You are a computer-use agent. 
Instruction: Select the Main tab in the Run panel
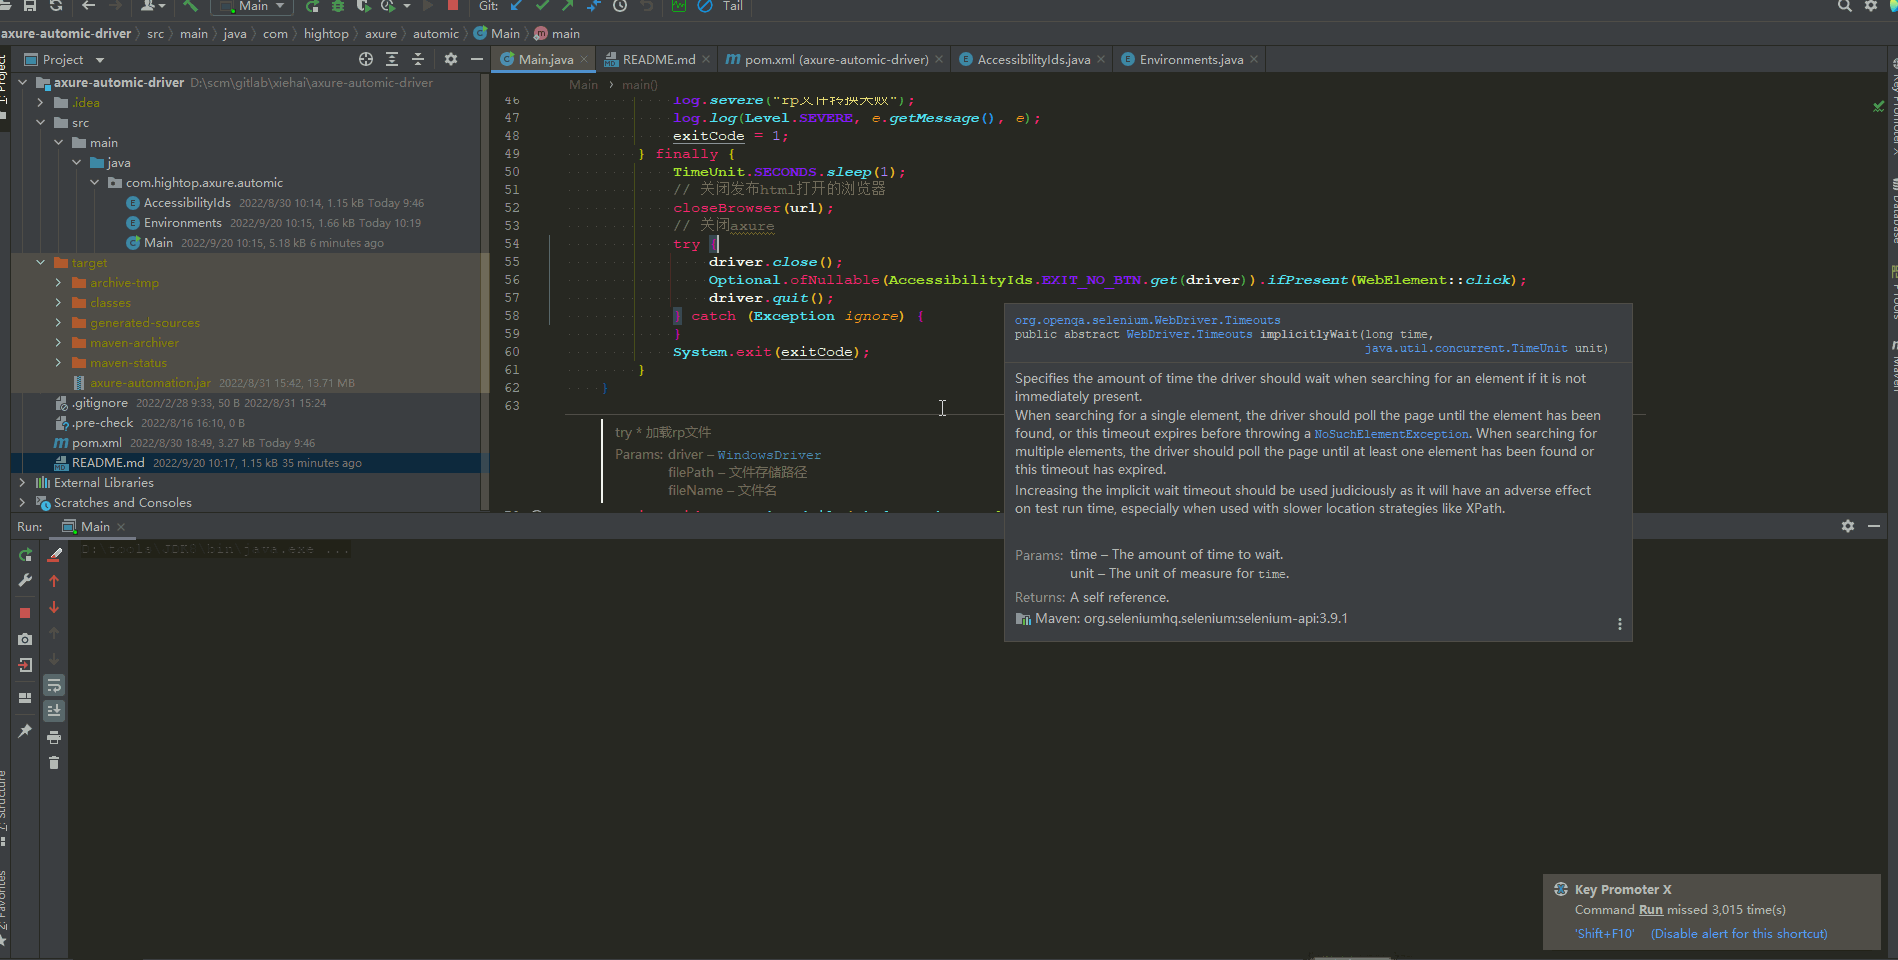pos(94,526)
